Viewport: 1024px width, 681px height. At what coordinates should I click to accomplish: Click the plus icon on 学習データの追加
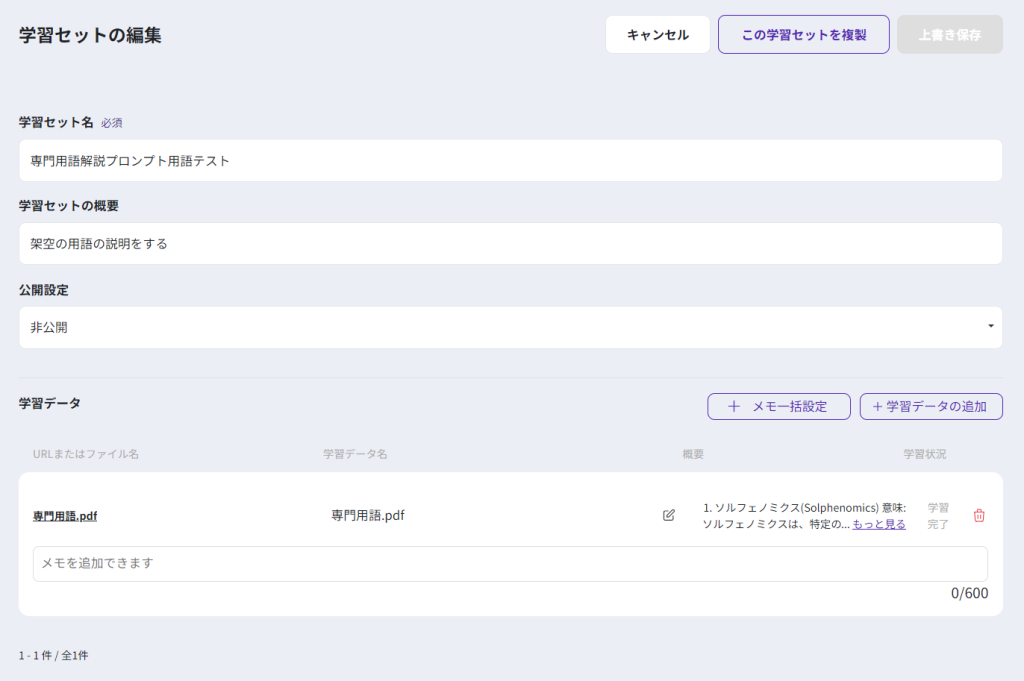tap(878, 407)
